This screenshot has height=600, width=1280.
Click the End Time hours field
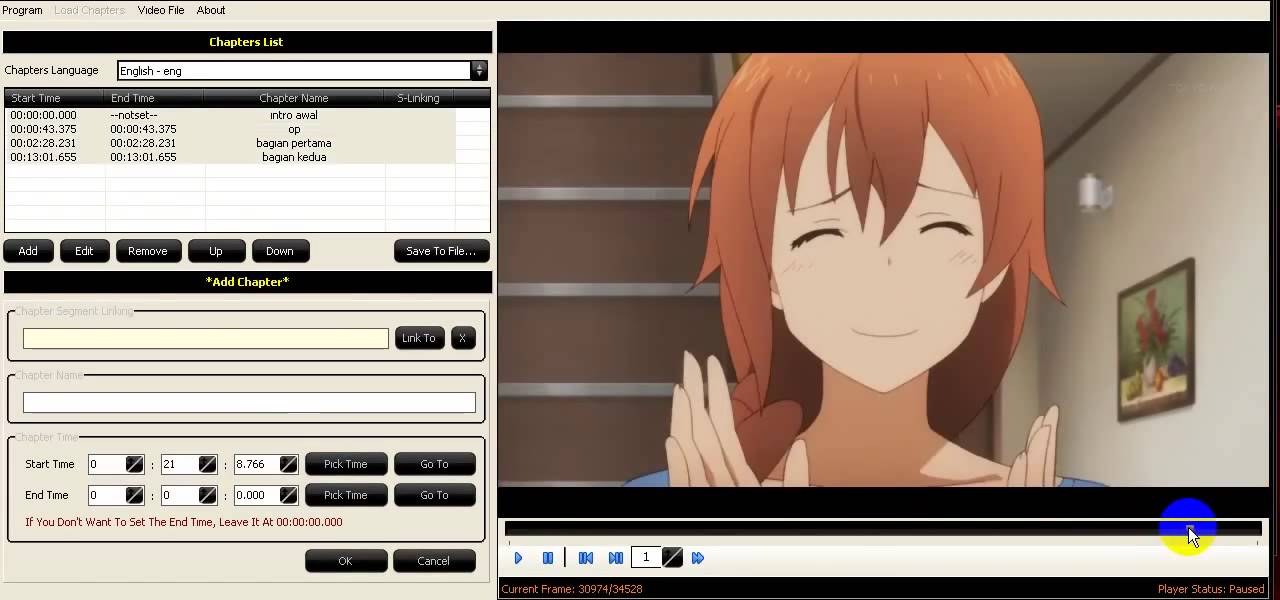tap(106, 495)
